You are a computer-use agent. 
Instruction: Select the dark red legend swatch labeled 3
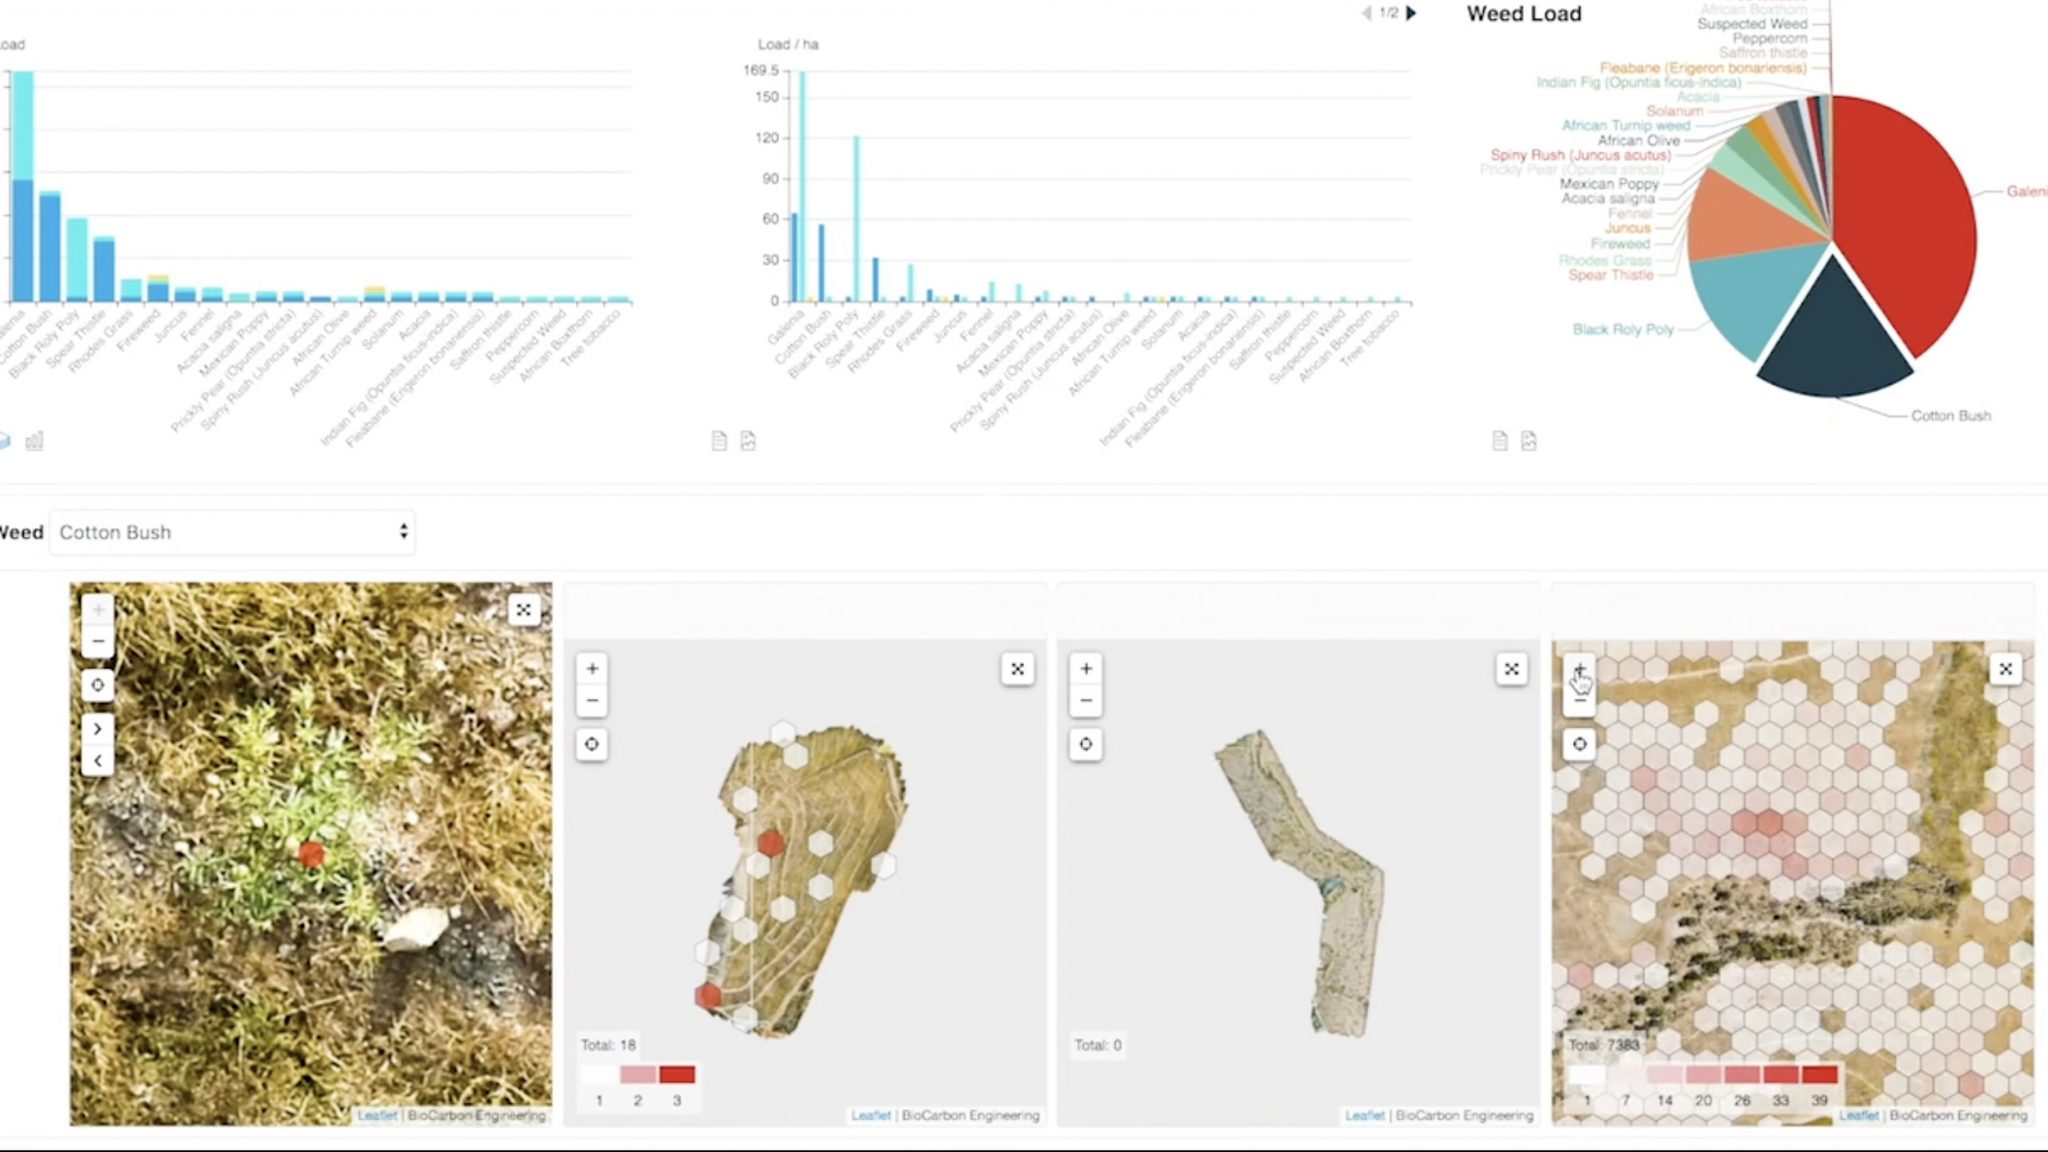pyautogui.click(x=677, y=1075)
